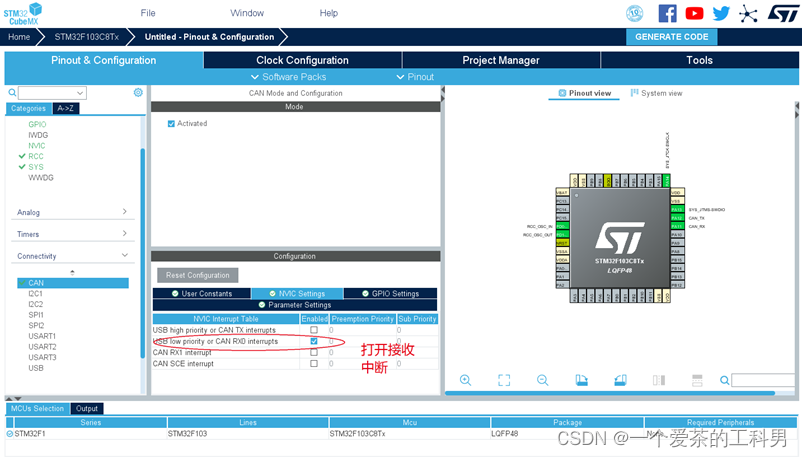
Task: Open the ST community network icon
Action: 748,13
